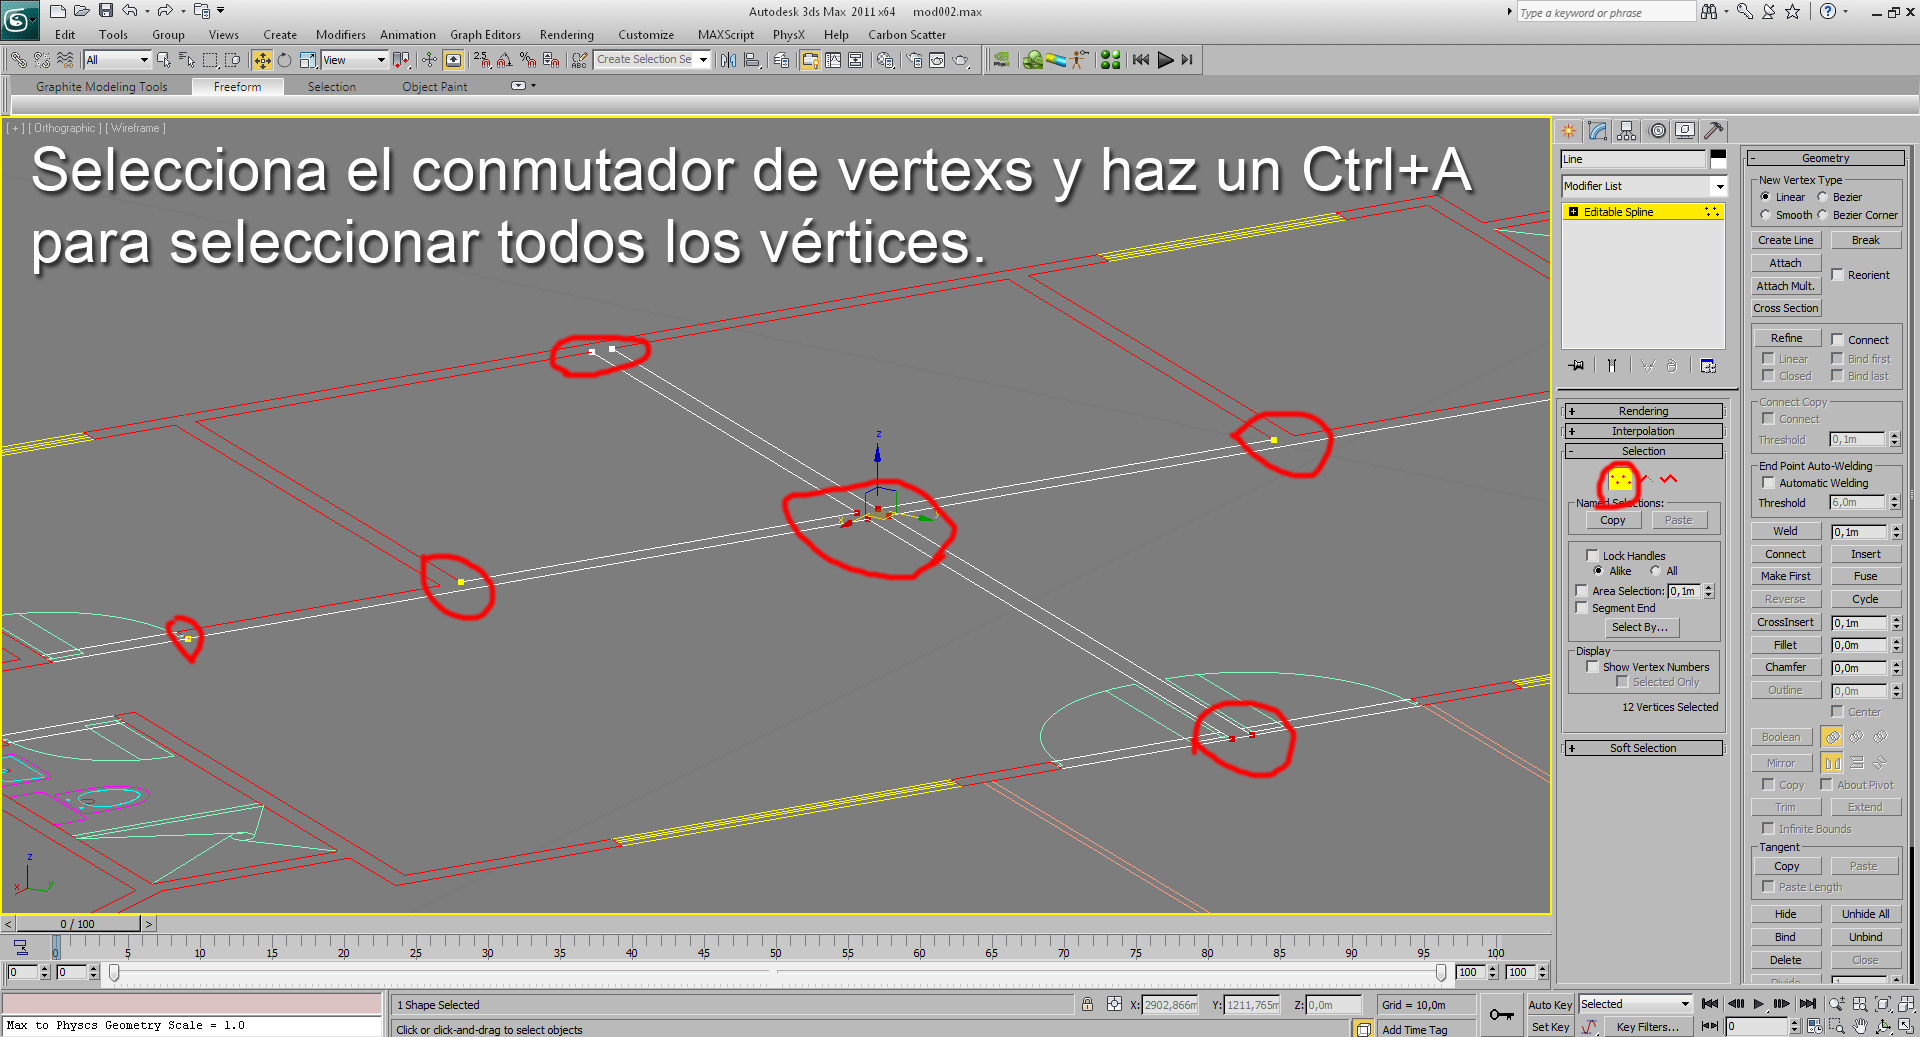Open the Select by Name tool
Image resolution: width=1920 pixels, height=1037 pixels.
click(x=186, y=60)
